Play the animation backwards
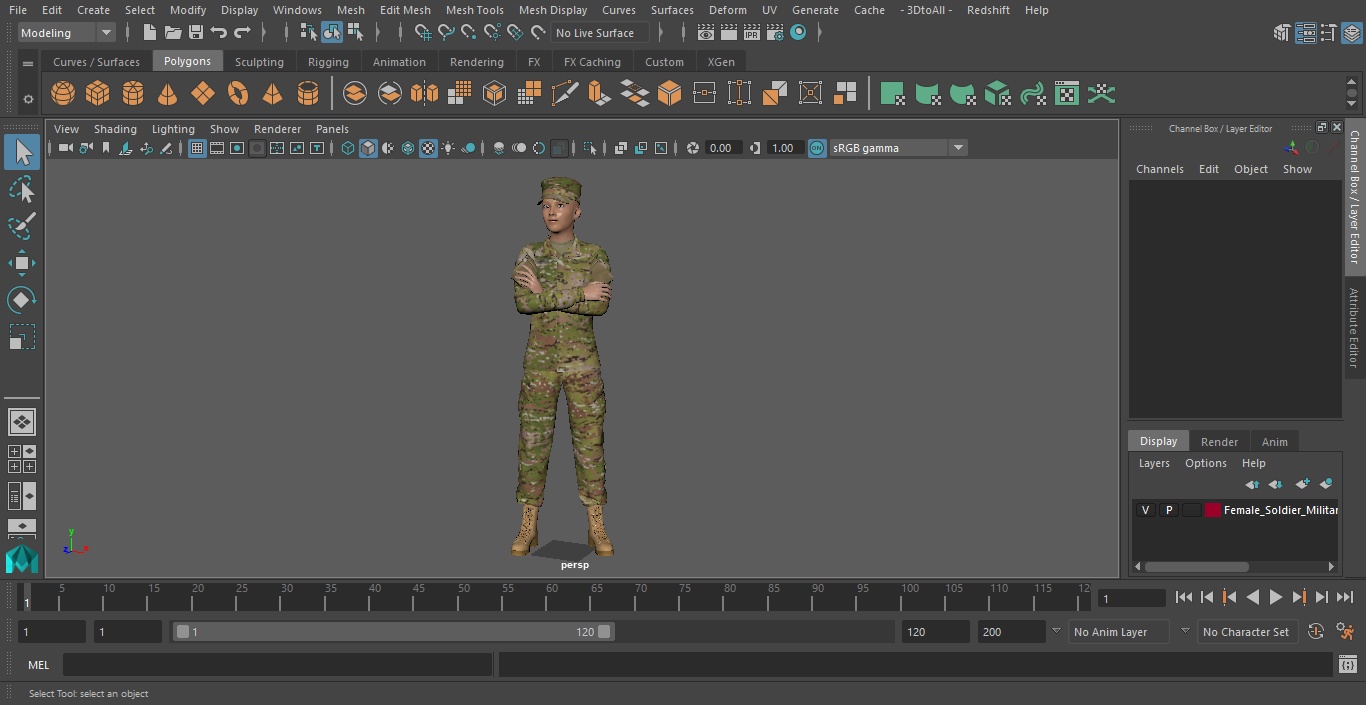This screenshot has width=1366, height=705. [1252, 597]
